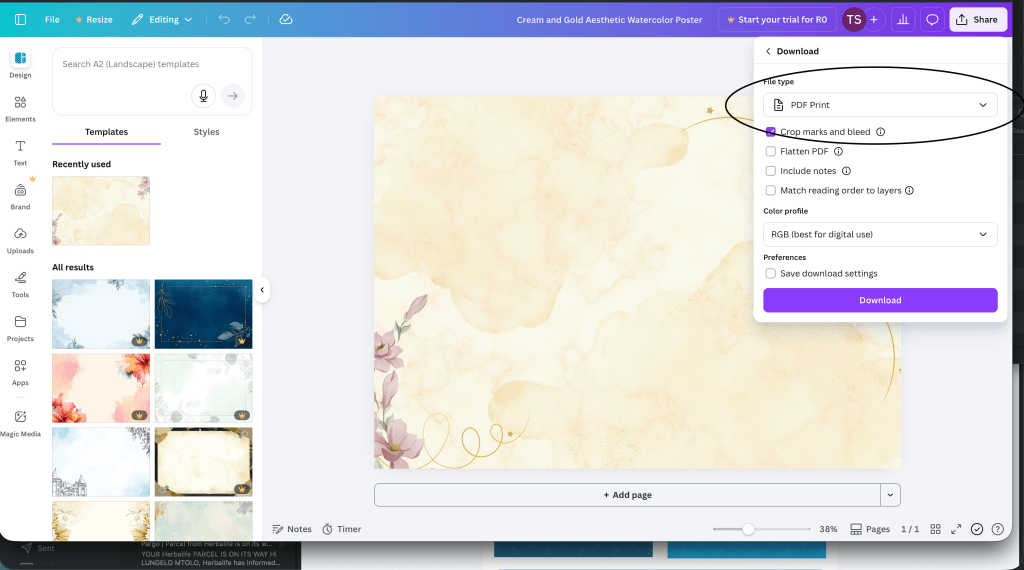Open the Elements panel in sidebar
This screenshot has height=570, width=1024.
tap(20, 107)
